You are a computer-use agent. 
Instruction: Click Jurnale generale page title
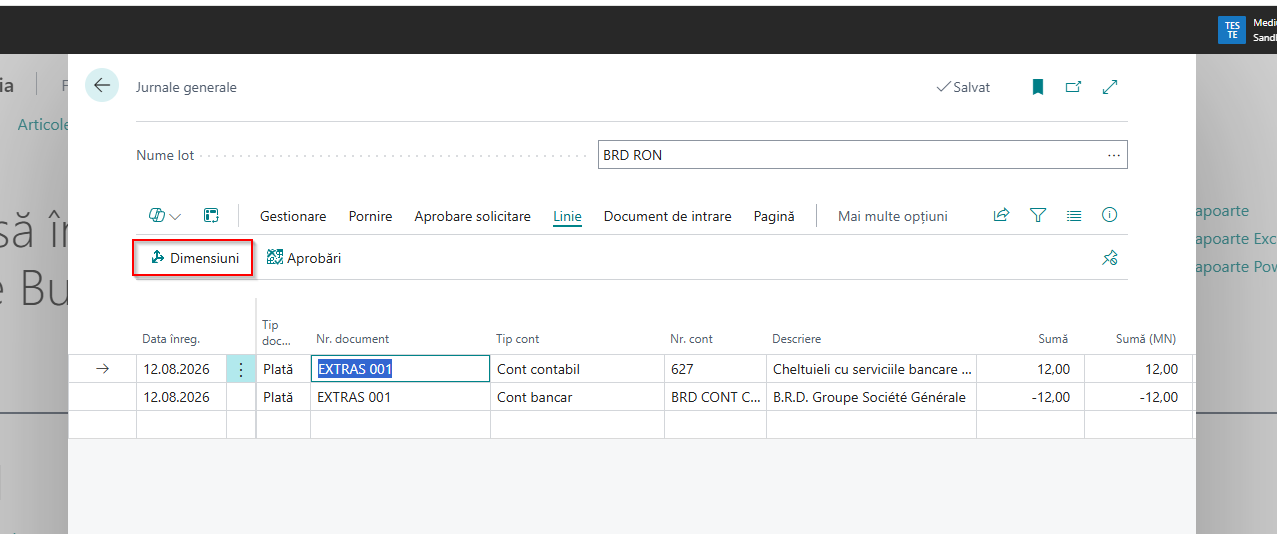186,87
